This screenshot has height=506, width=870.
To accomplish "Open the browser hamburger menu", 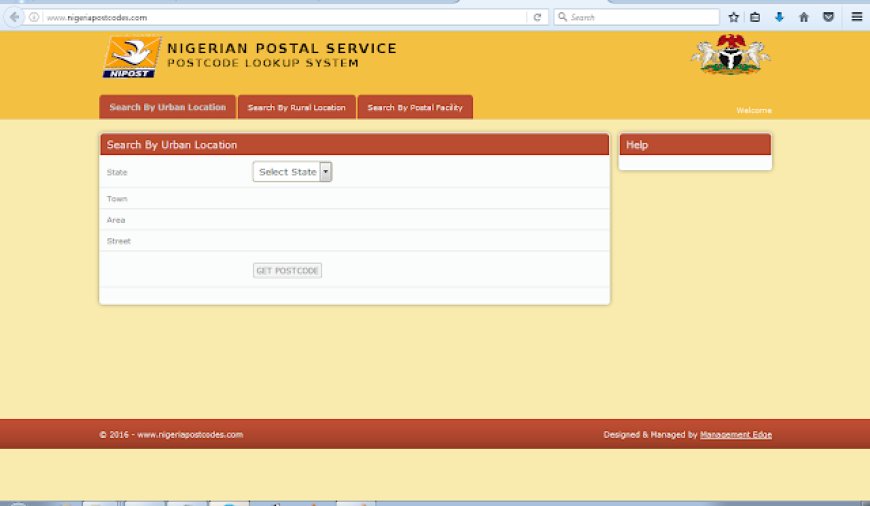I will pyautogui.click(x=857, y=17).
